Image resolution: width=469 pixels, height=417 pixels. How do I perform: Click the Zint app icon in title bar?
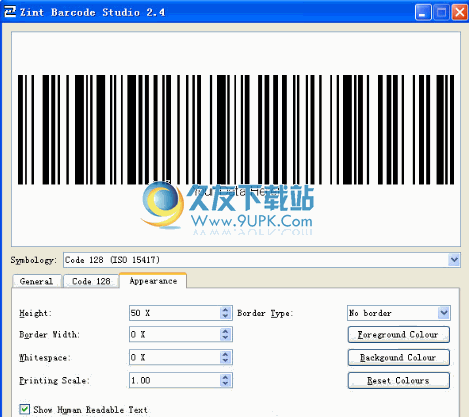tap(10, 11)
